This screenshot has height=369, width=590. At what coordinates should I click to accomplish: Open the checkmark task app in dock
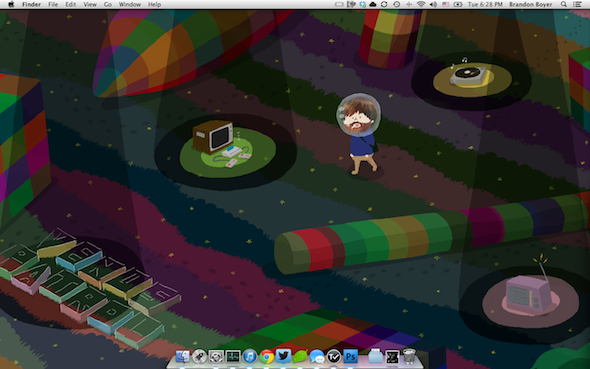[334, 356]
